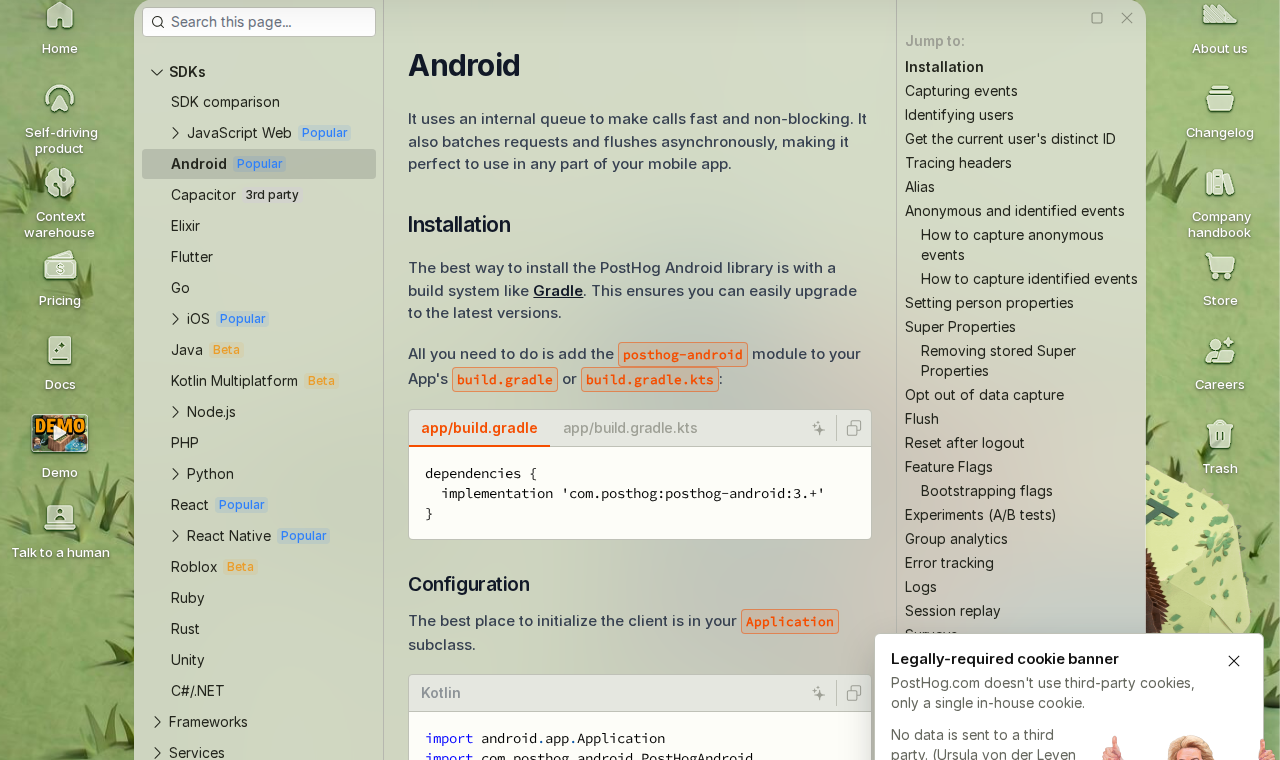
Task: Play the Demo video thumbnail
Action: pyautogui.click(x=60, y=433)
